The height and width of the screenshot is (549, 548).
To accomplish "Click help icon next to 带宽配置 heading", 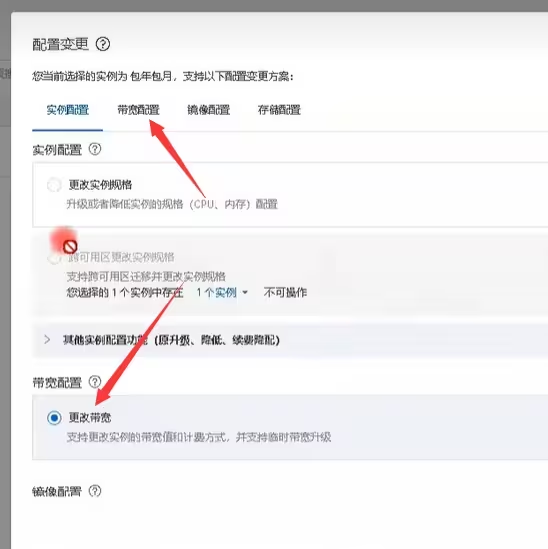I will tap(95, 382).
